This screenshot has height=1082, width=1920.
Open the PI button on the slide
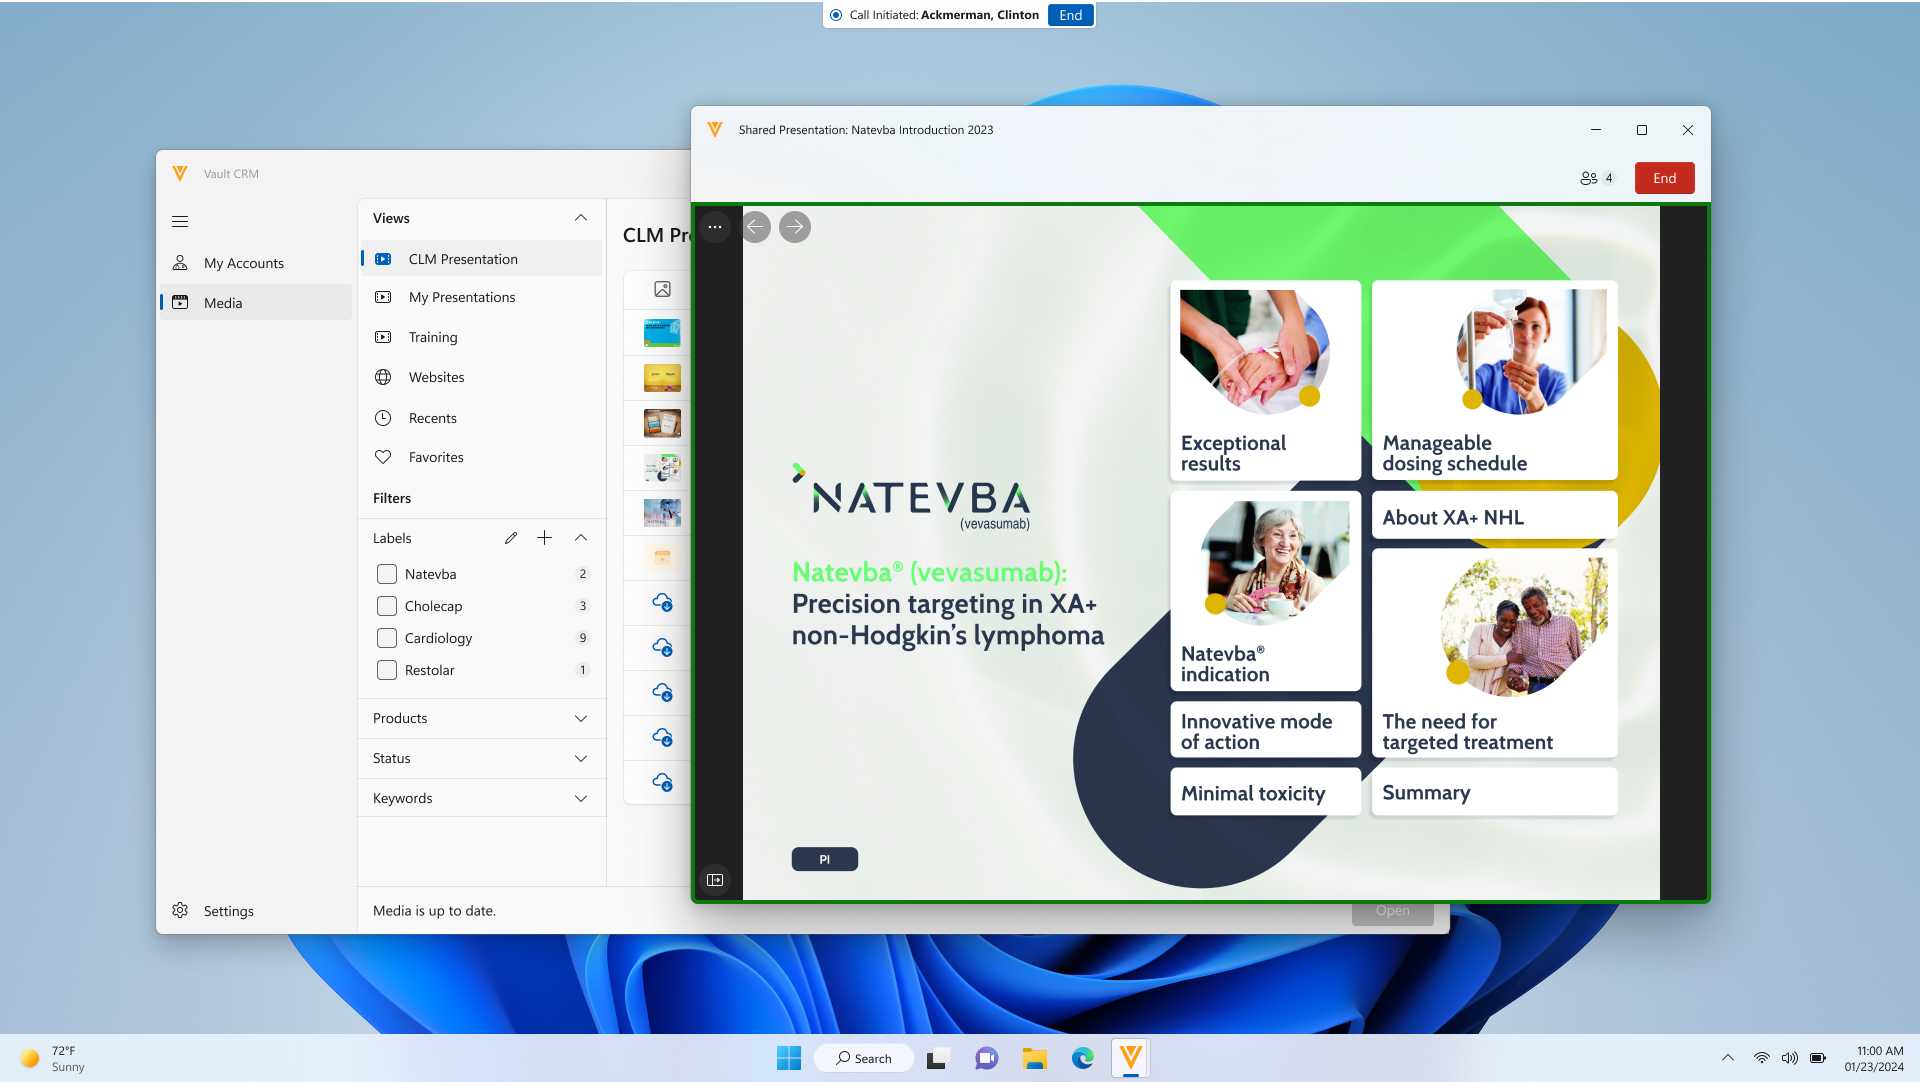click(824, 859)
